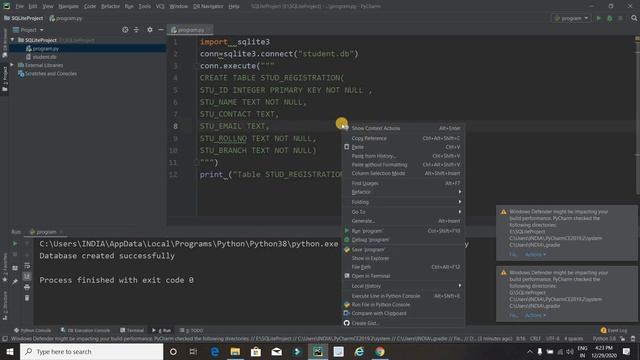Open Actions dropdown in upper notification
Image resolution: width=640 pixels, height=360 pixels.
(x=535, y=255)
